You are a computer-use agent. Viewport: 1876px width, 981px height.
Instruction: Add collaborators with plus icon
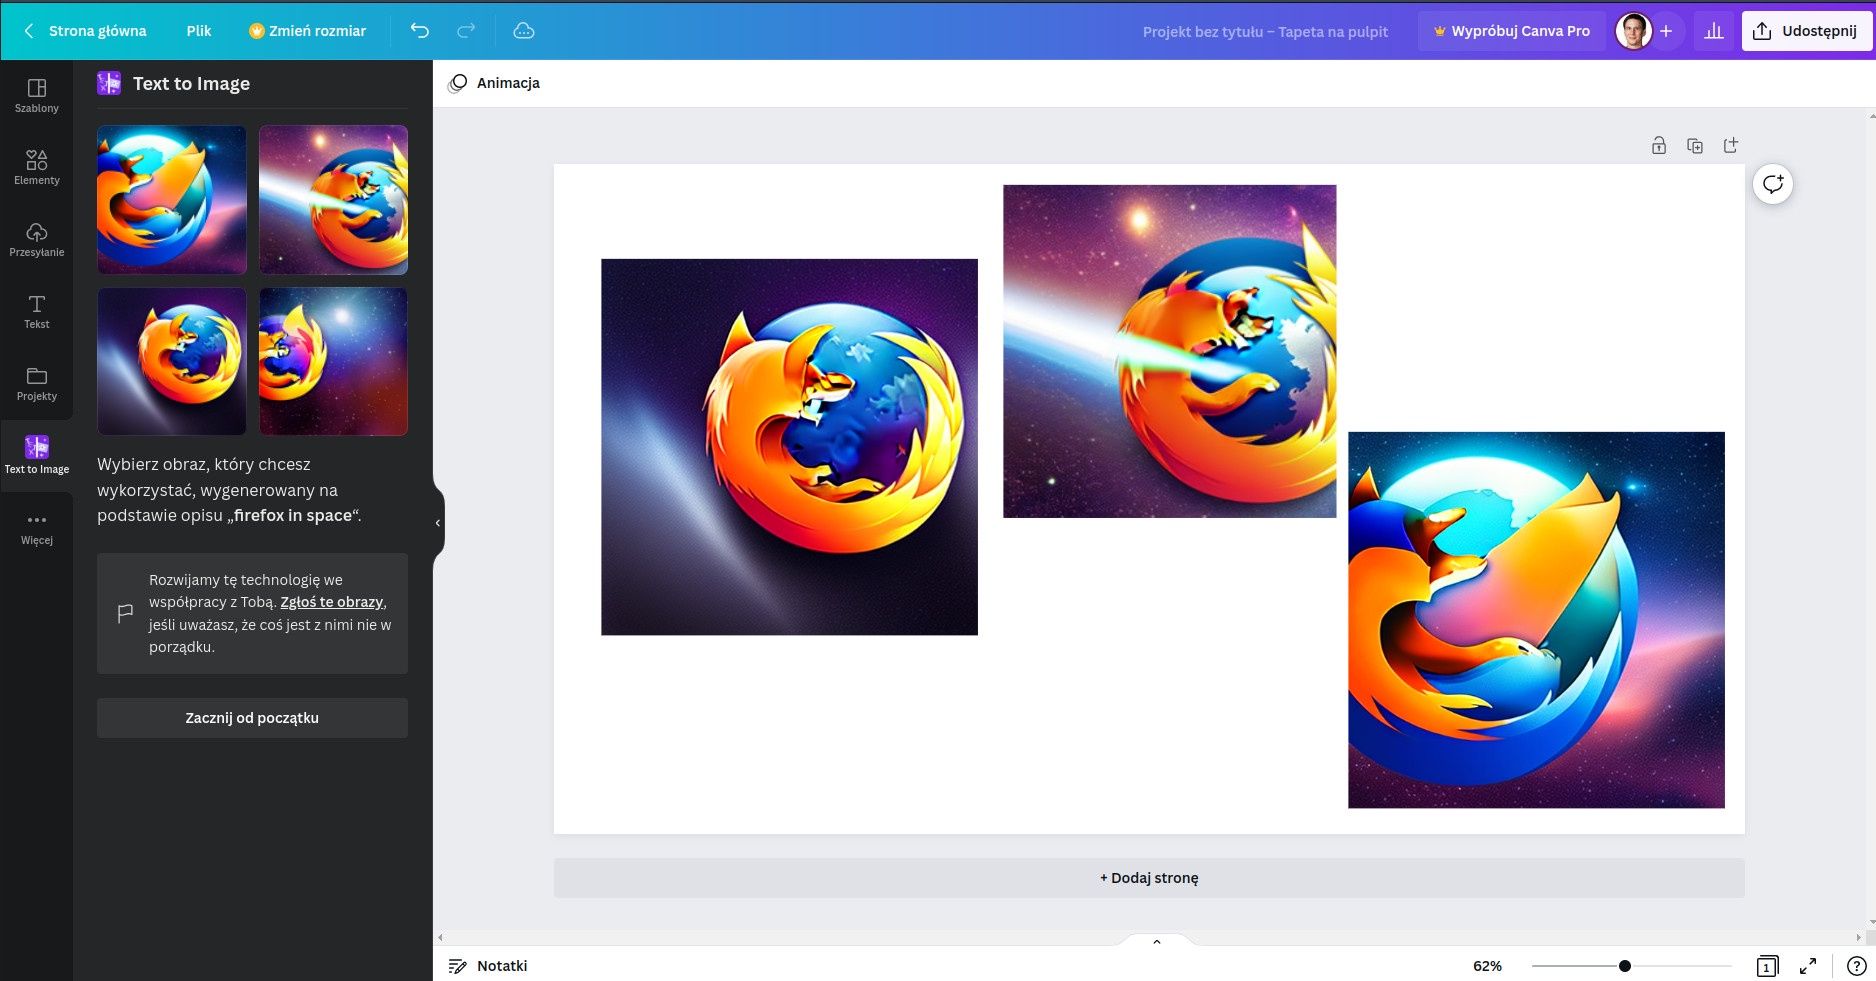pos(1666,31)
